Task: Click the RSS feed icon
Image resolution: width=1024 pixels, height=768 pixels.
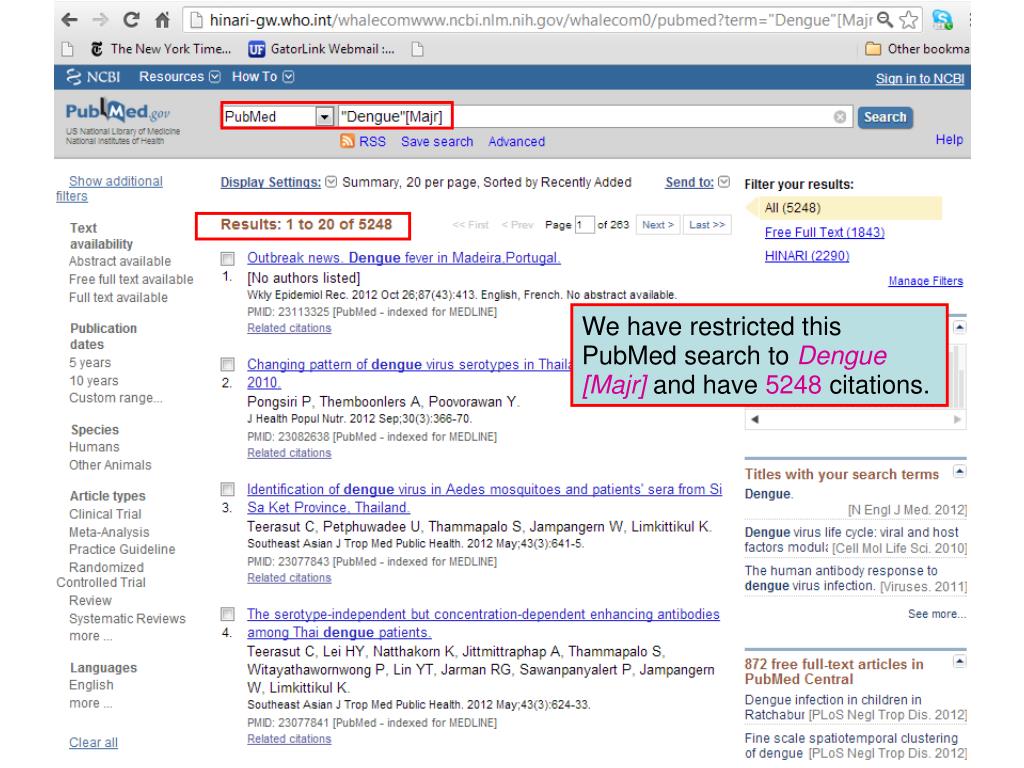Action: pos(347,141)
